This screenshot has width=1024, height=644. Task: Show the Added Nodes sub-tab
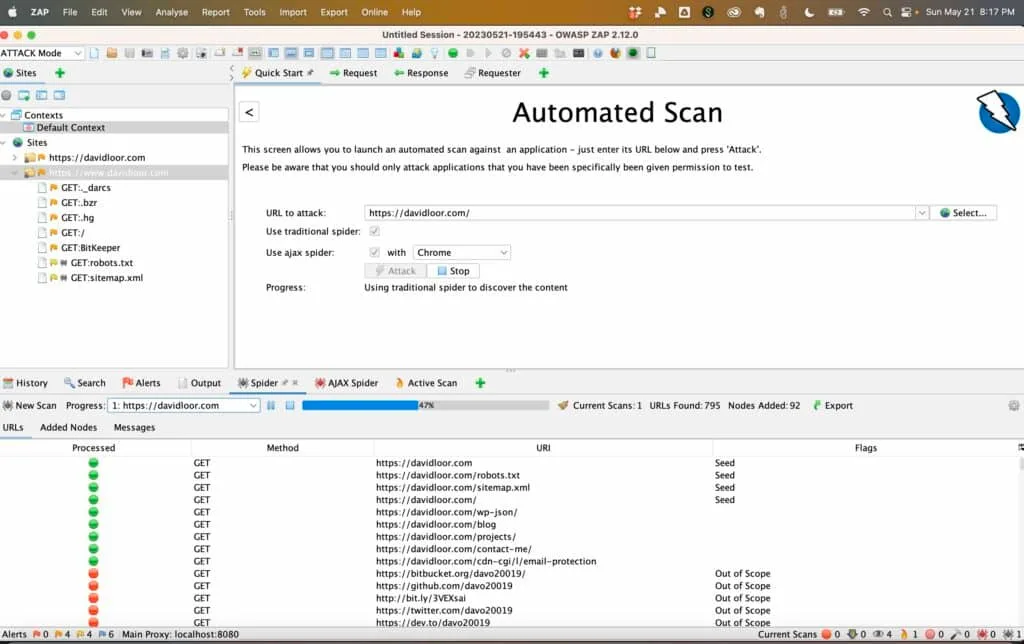pos(69,428)
